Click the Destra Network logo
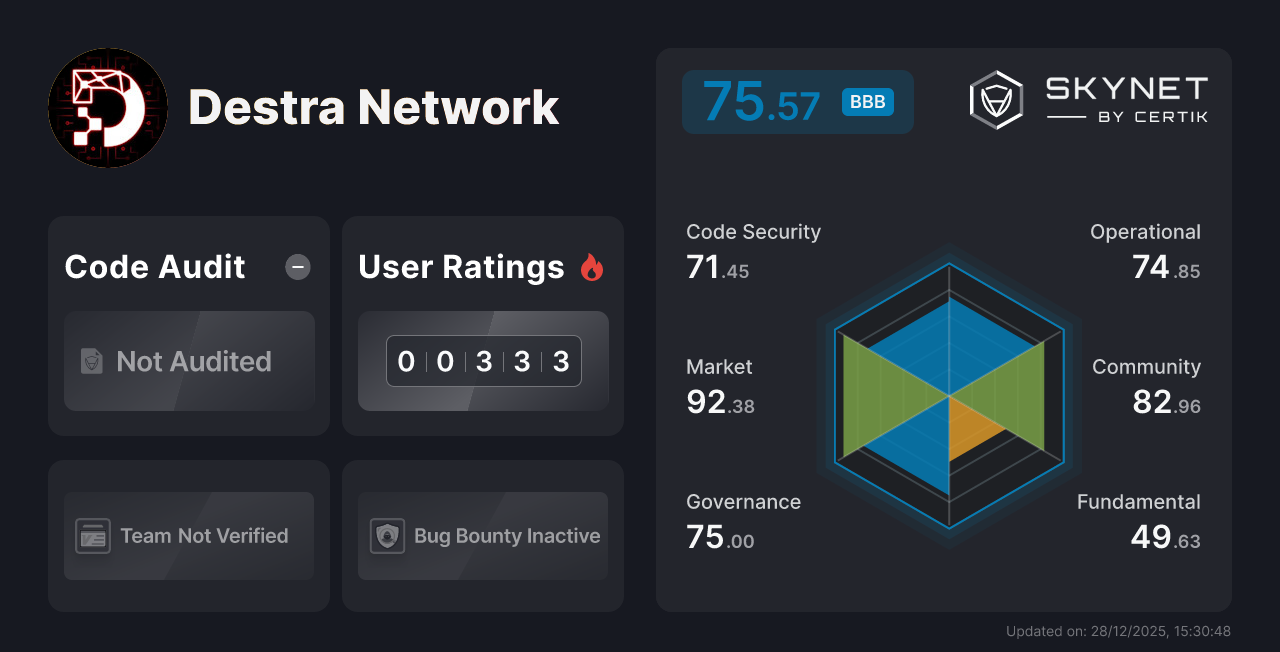This screenshot has width=1280, height=652. 107,107
